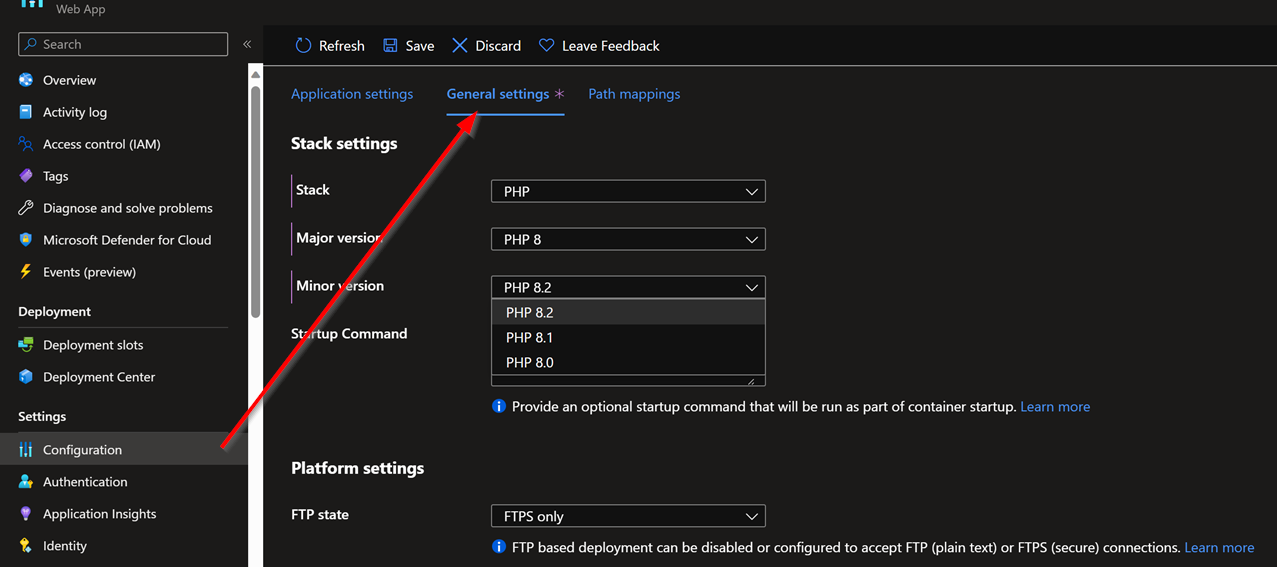Open the Major version PHP 8 dropdown
Screen dimensions: 1277x567
tap(628, 239)
